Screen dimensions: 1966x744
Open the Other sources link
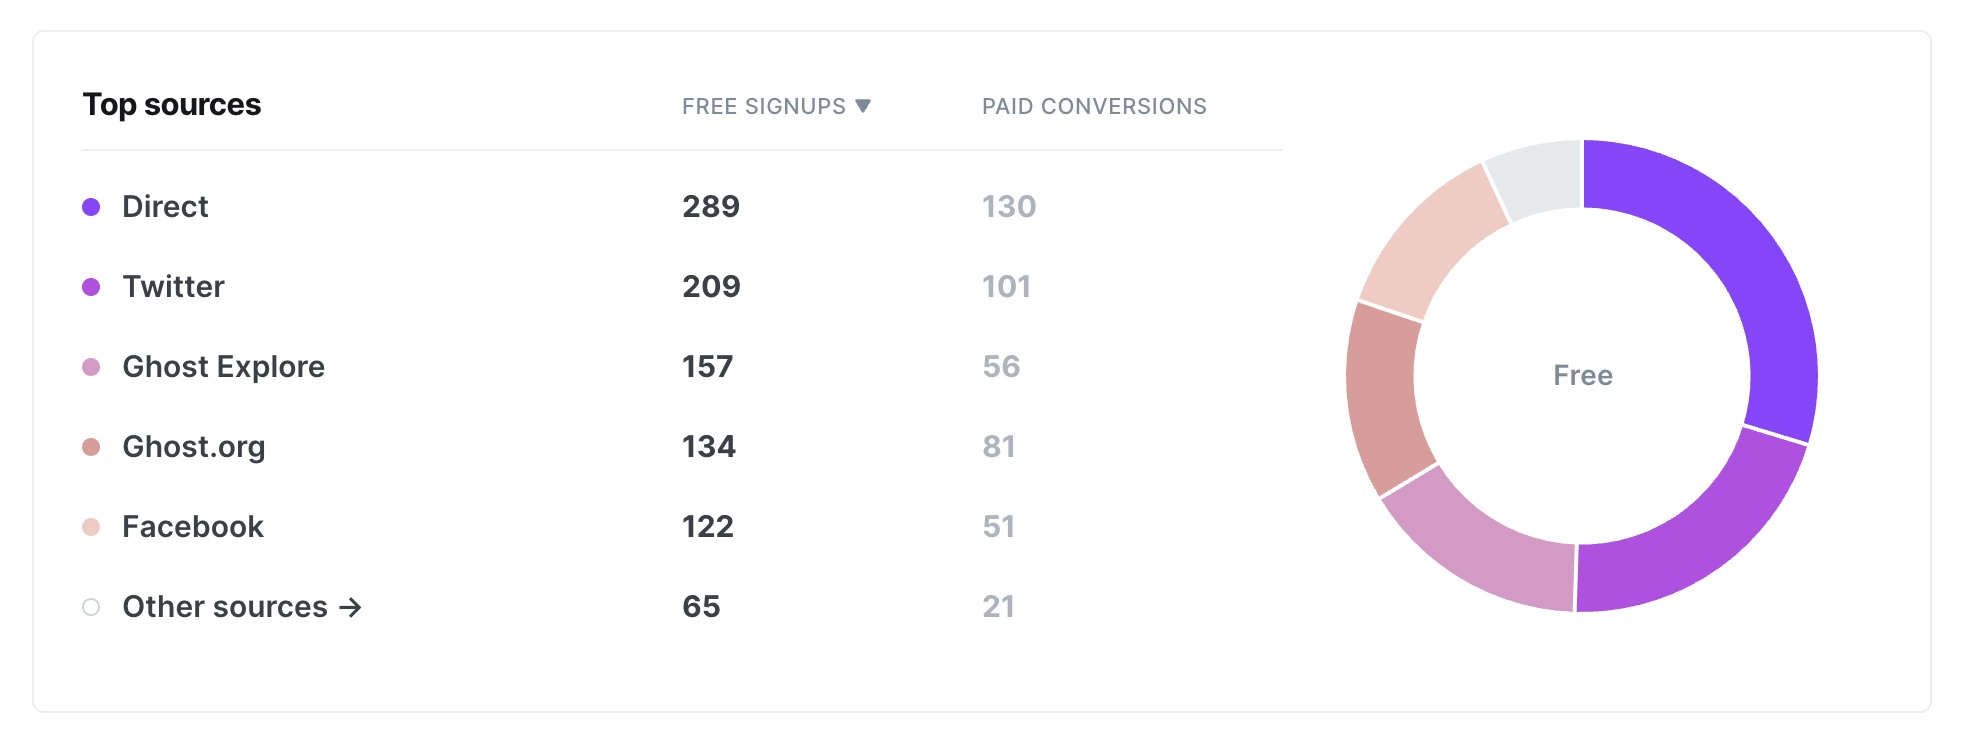pyautogui.click(x=241, y=606)
